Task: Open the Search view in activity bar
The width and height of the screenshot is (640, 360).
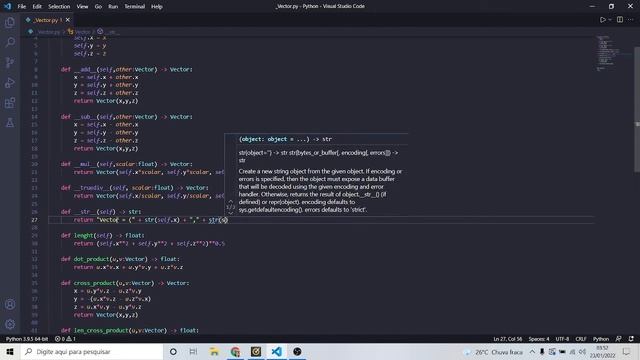Action: point(10,42)
